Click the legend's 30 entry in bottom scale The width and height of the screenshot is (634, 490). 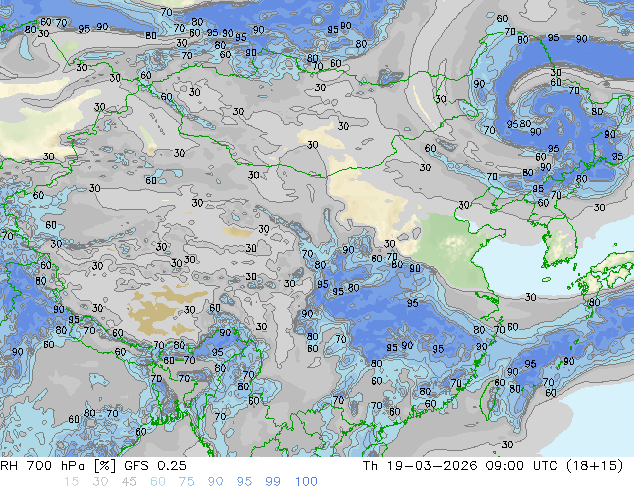point(100,482)
